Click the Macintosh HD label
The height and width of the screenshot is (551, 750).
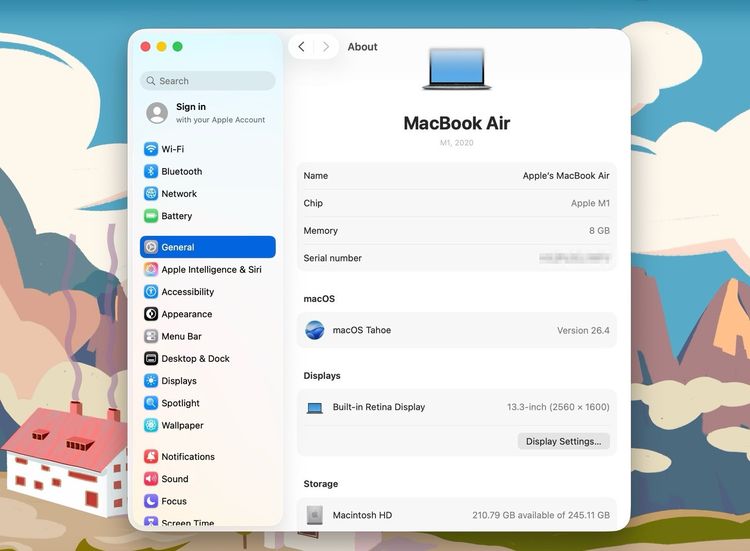point(362,515)
